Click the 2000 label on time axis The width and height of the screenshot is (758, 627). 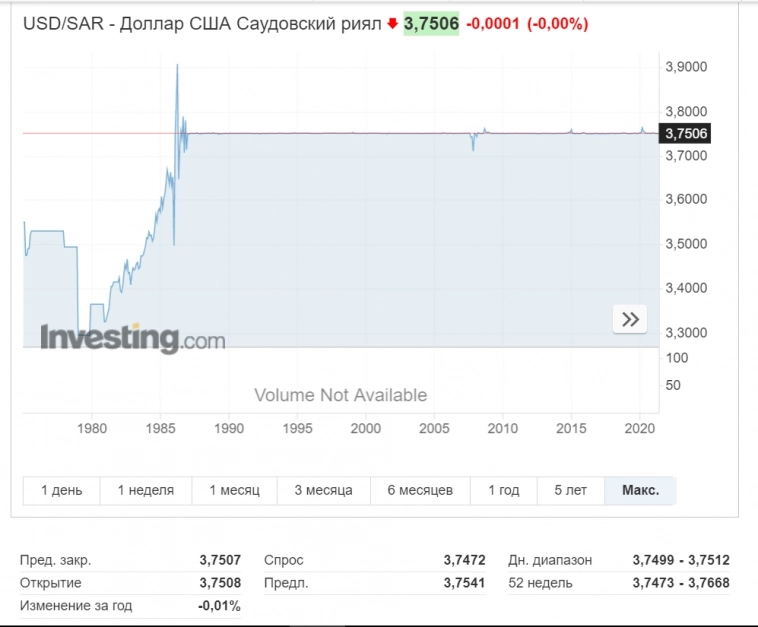366,428
